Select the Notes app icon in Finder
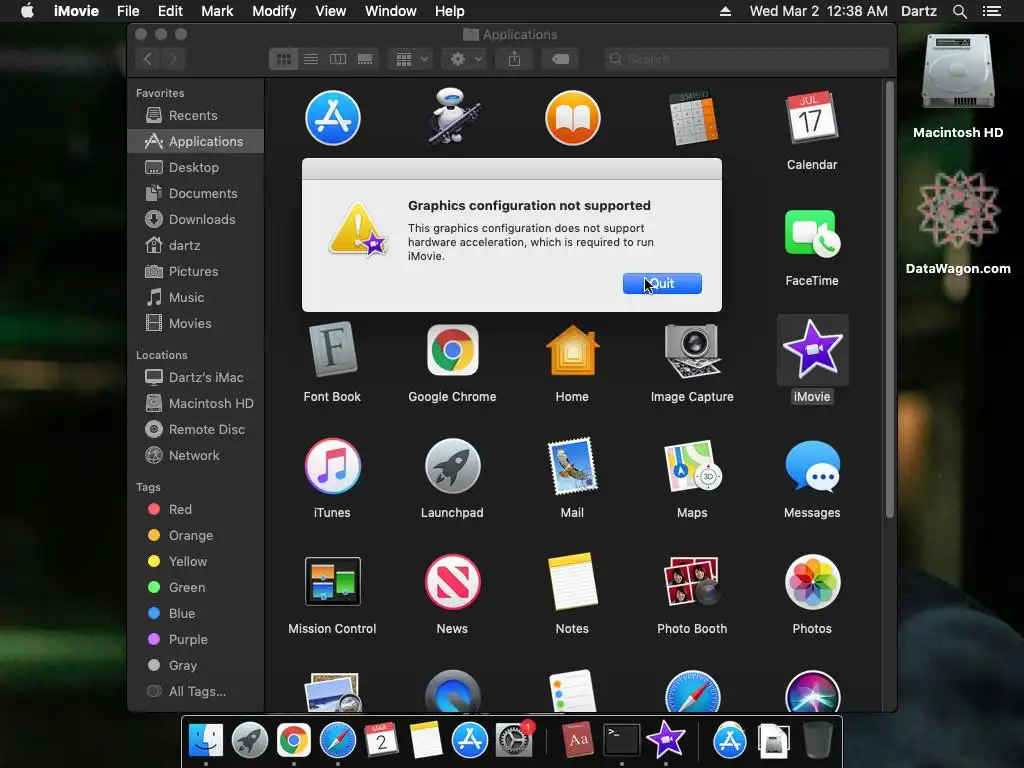This screenshot has width=1024, height=768. [573, 581]
